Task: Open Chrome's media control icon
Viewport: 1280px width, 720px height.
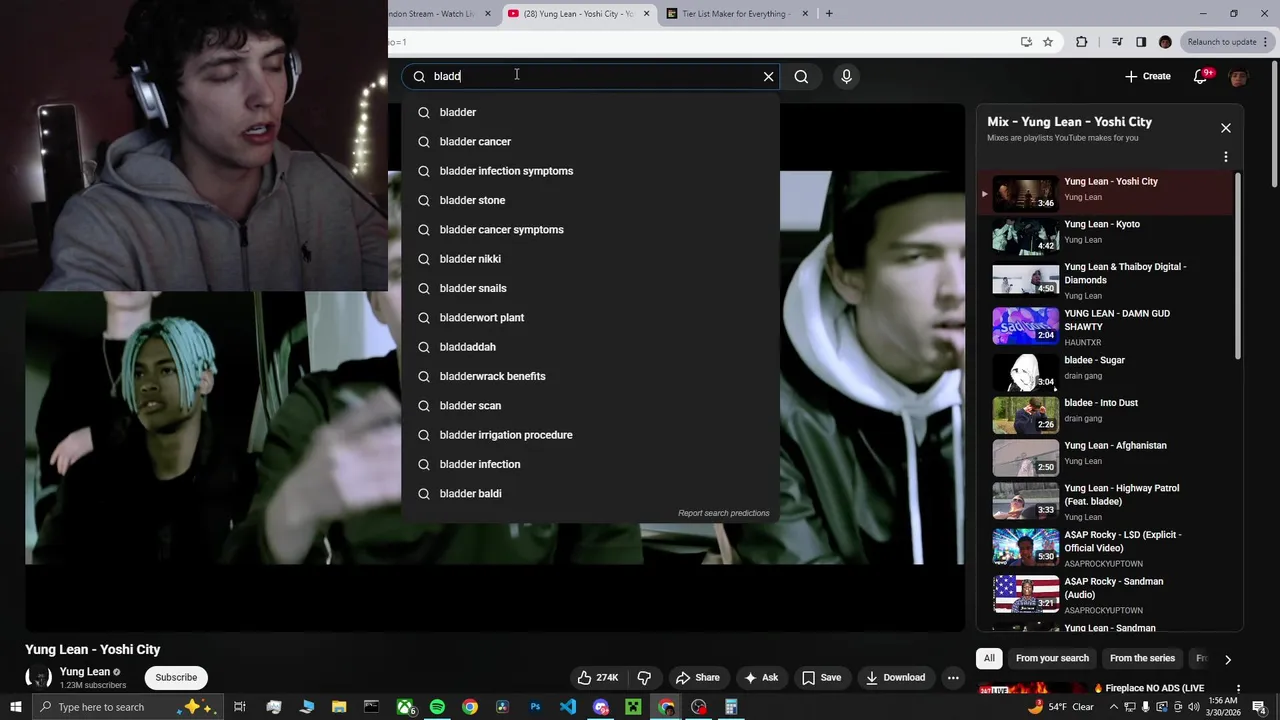Action: pyautogui.click(x=1117, y=42)
